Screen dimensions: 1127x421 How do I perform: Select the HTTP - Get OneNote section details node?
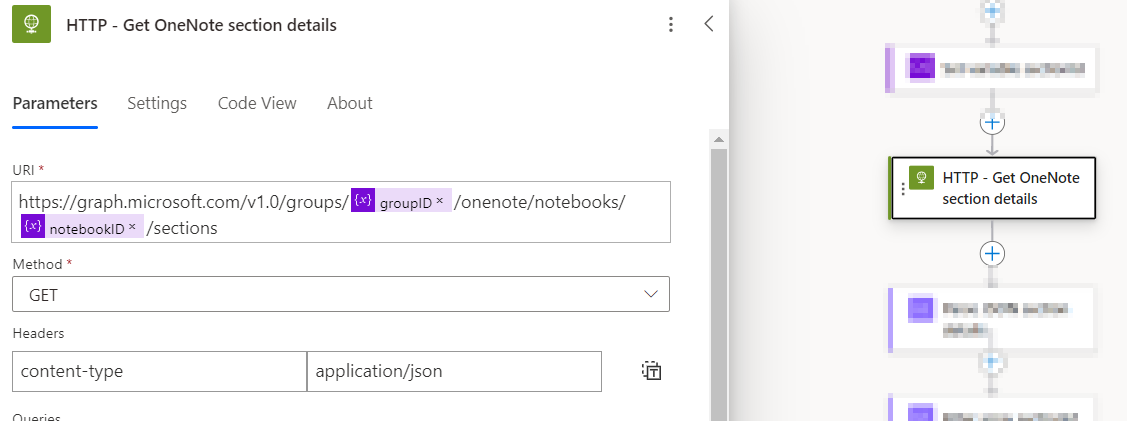[x=992, y=188]
